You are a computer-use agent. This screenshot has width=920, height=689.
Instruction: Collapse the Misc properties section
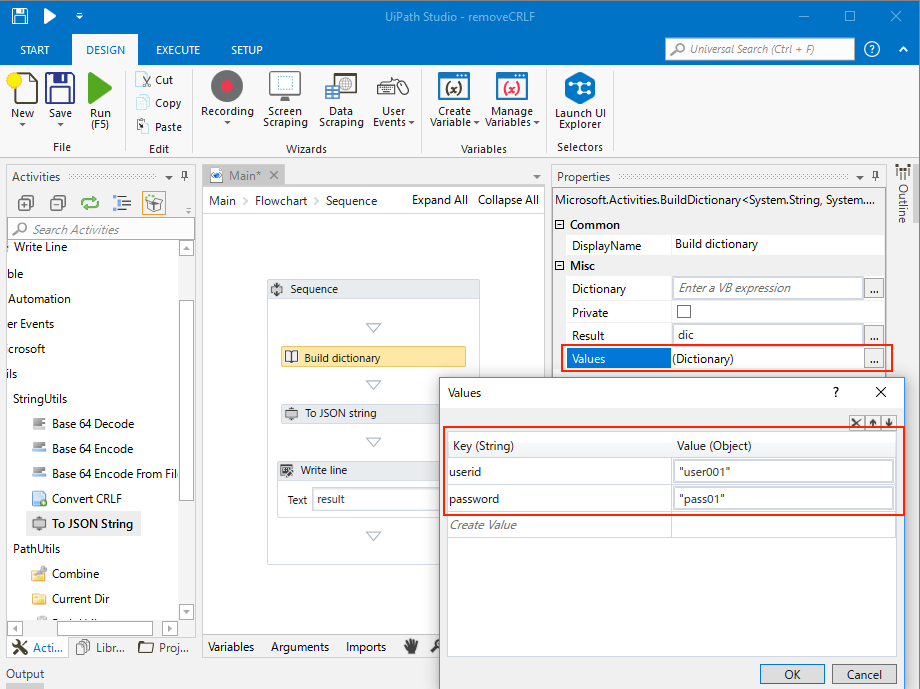pyautogui.click(x=560, y=266)
